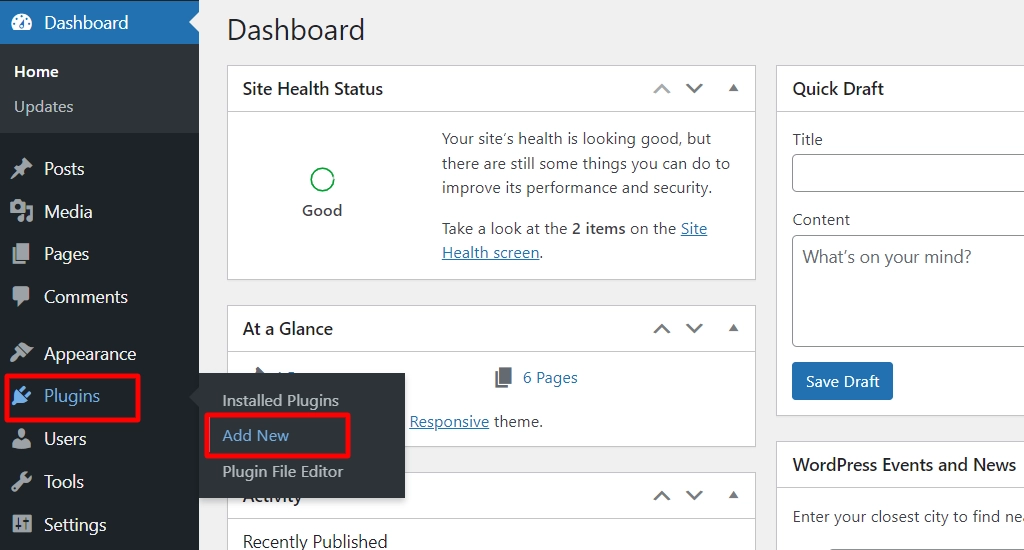
Task: Choose Installed Plugins from flyout
Action: click(280, 400)
